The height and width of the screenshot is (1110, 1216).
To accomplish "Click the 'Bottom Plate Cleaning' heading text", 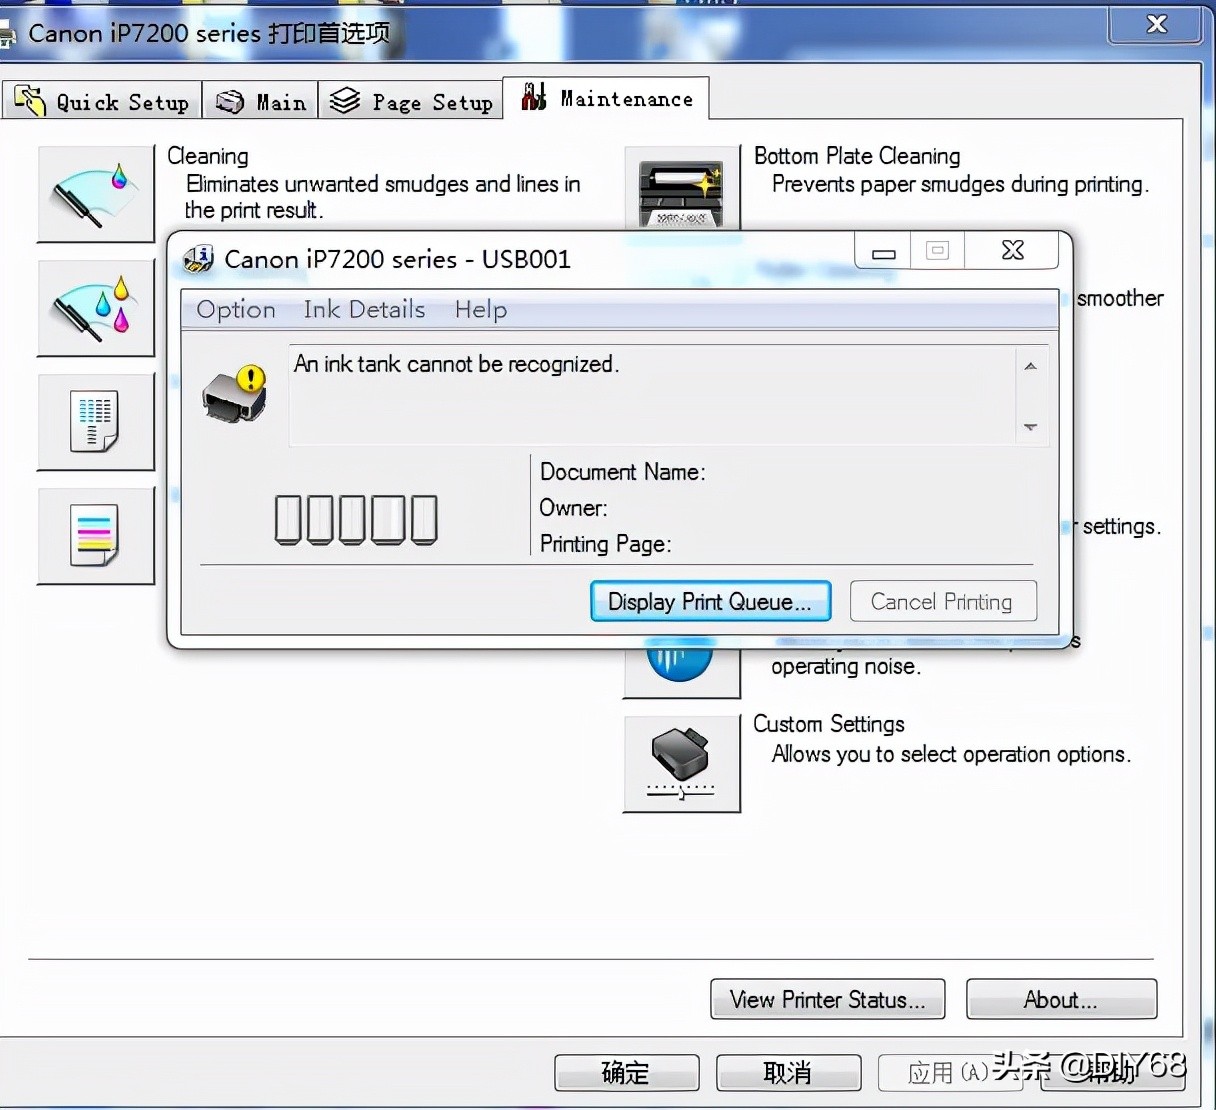I will pos(857,156).
